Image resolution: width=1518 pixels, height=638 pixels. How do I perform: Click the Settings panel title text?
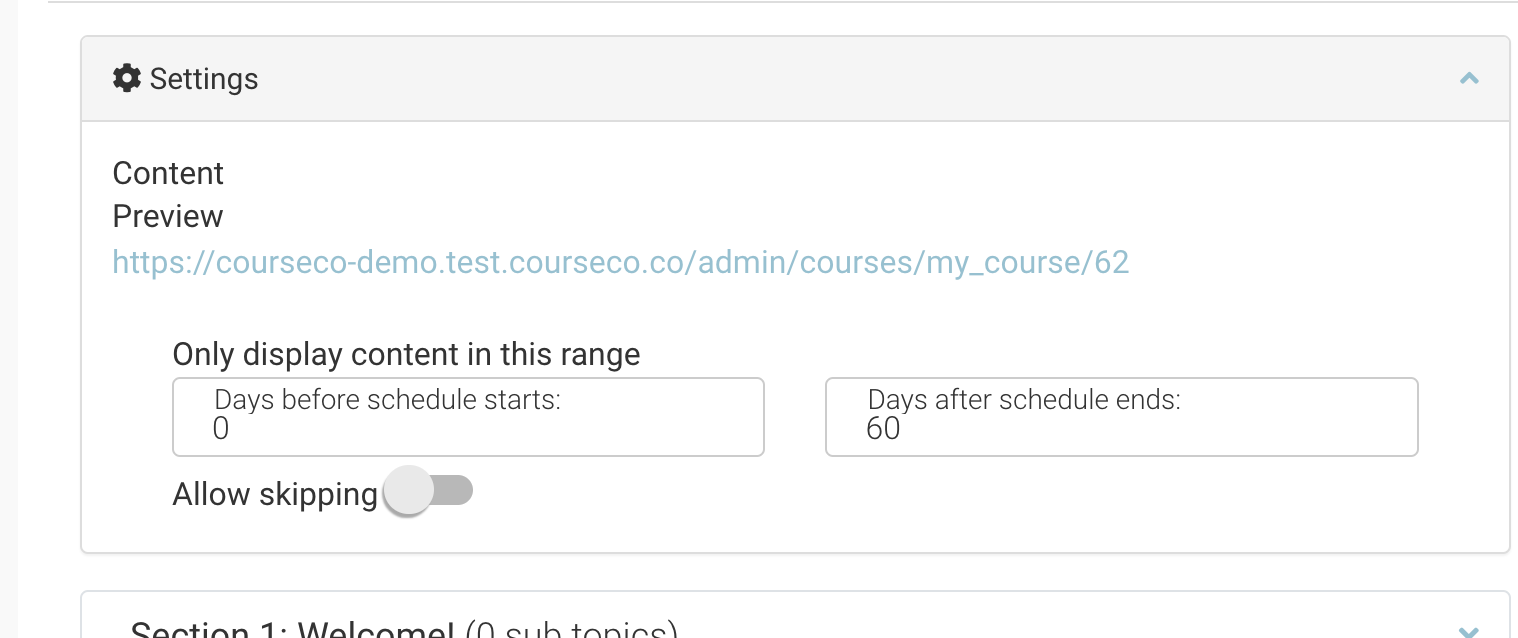coord(204,79)
